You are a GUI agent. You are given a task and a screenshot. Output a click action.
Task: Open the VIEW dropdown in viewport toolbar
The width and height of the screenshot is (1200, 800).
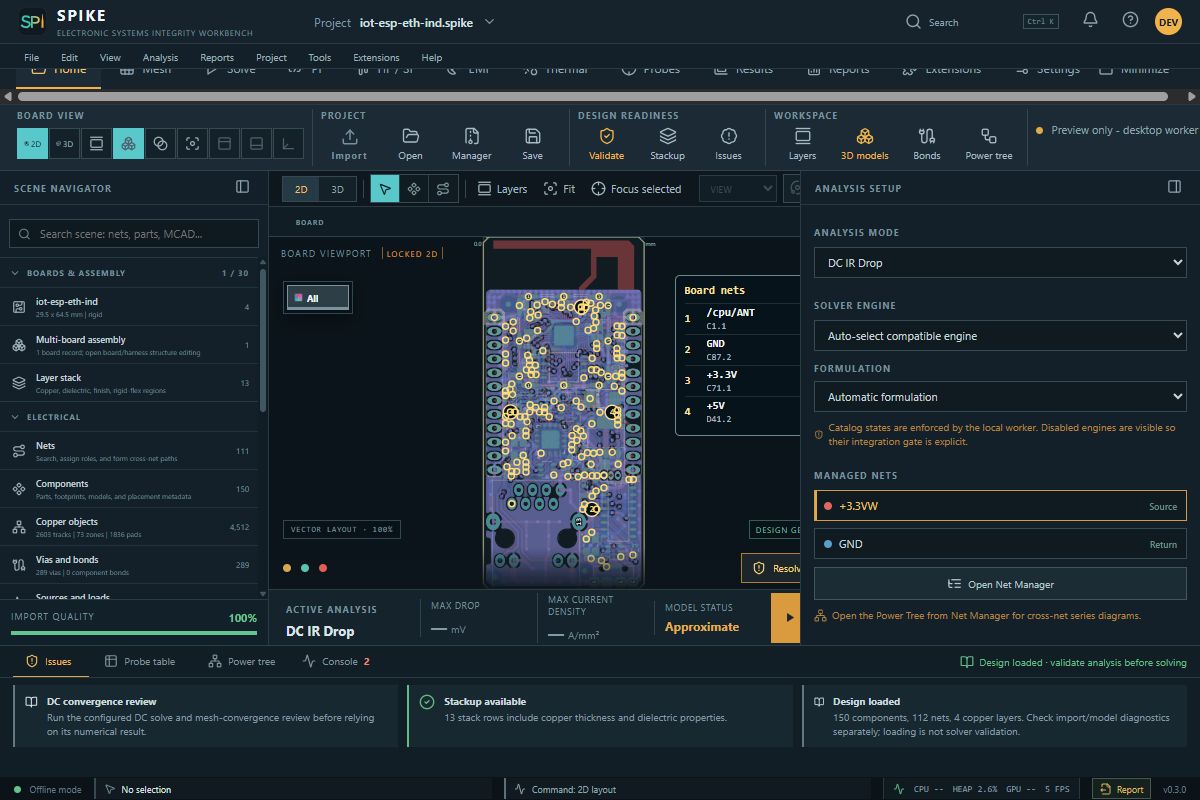[739, 188]
